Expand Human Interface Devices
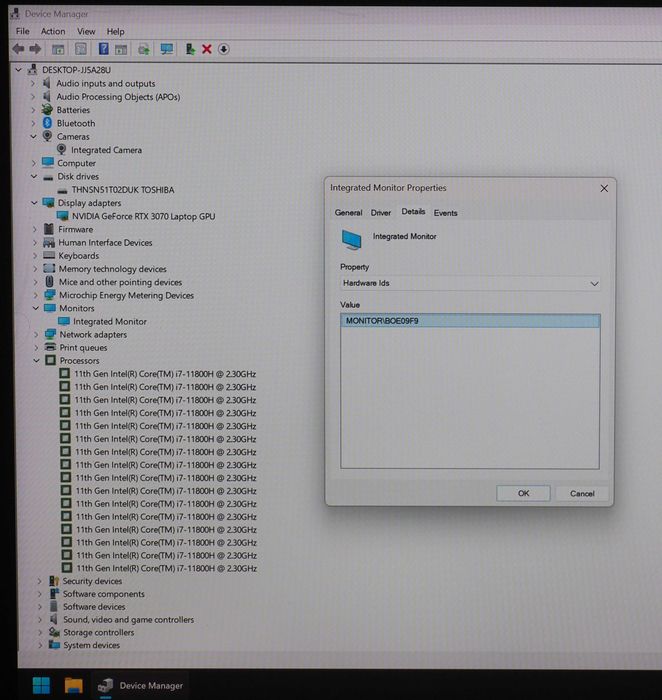 [x=35, y=242]
